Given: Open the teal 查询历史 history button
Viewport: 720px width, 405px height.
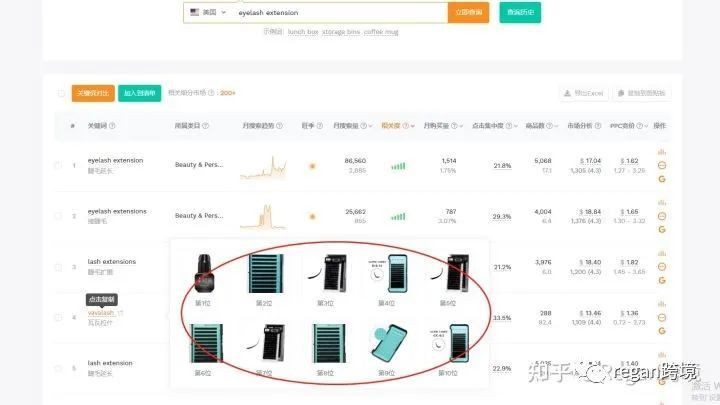Looking at the screenshot, I should (520, 12).
